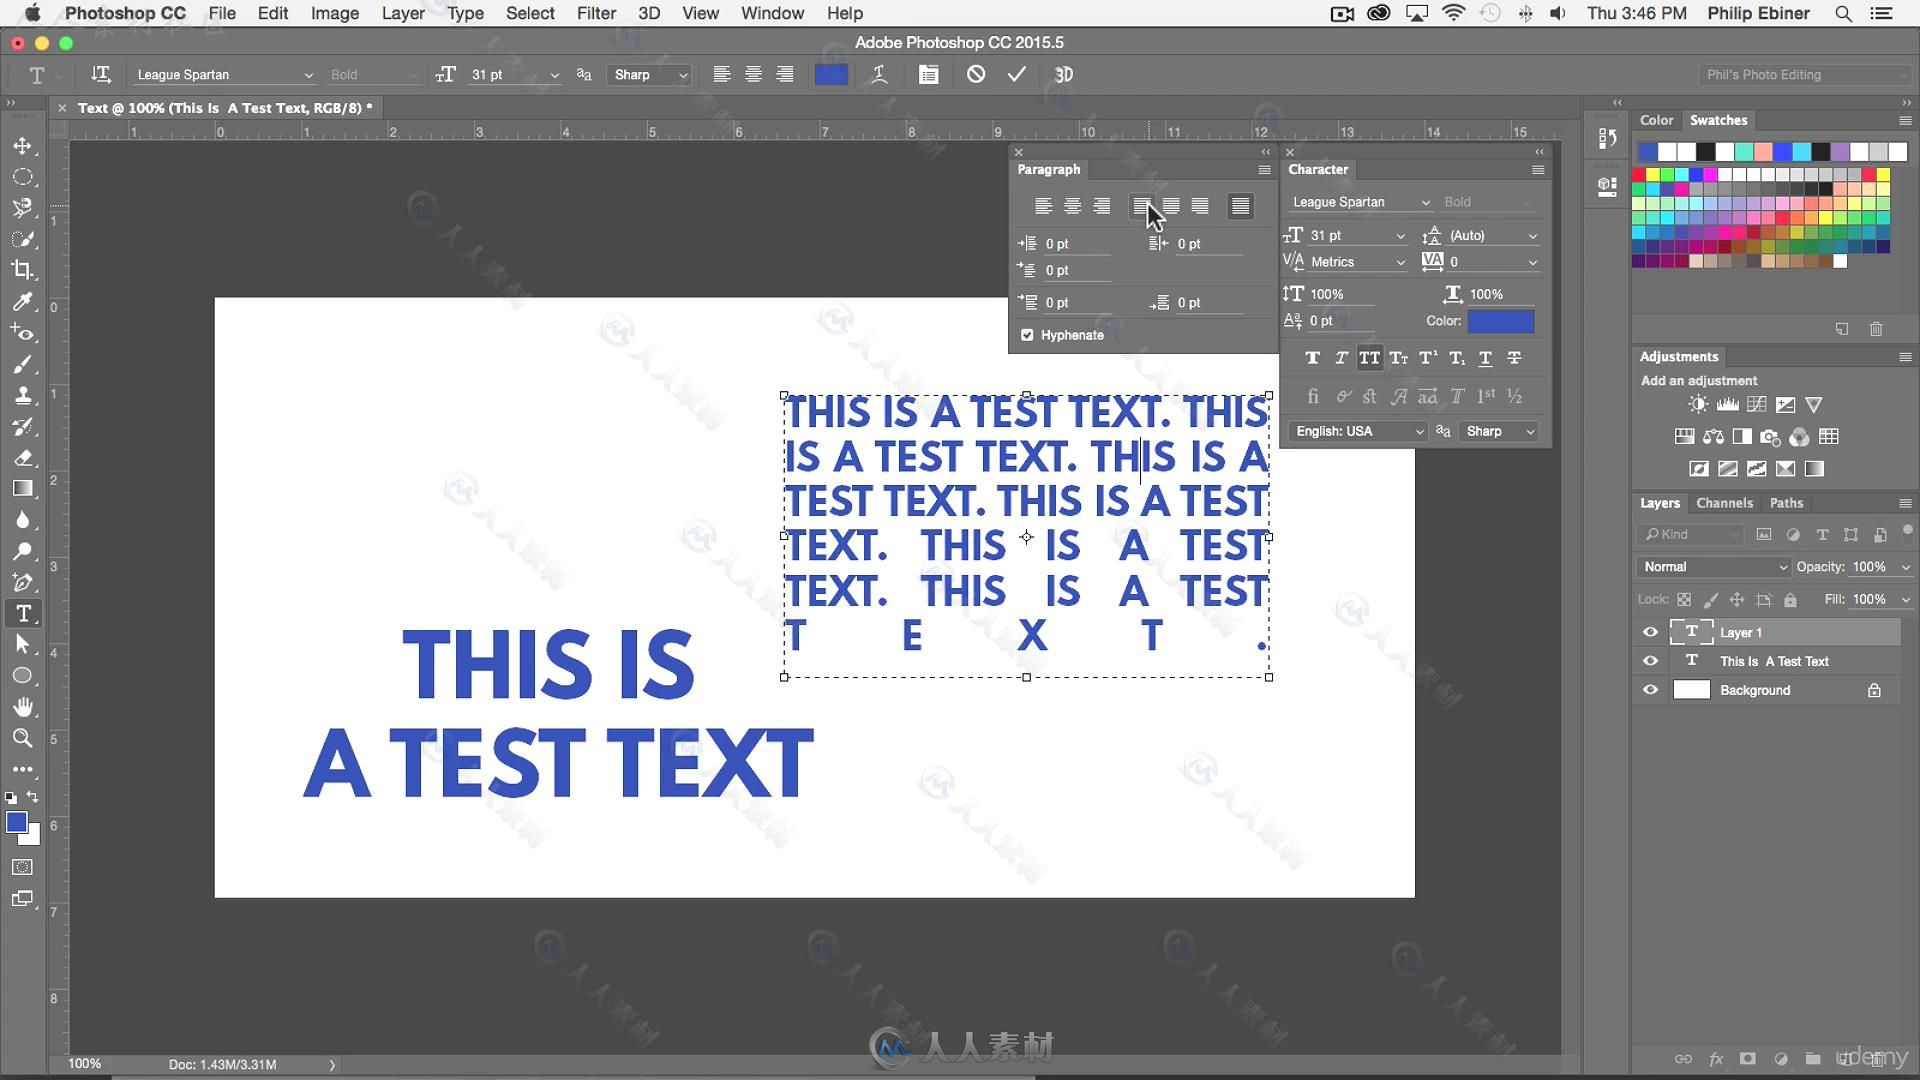Select the Zoom tool
This screenshot has height=1080, width=1920.
pyautogui.click(x=22, y=738)
